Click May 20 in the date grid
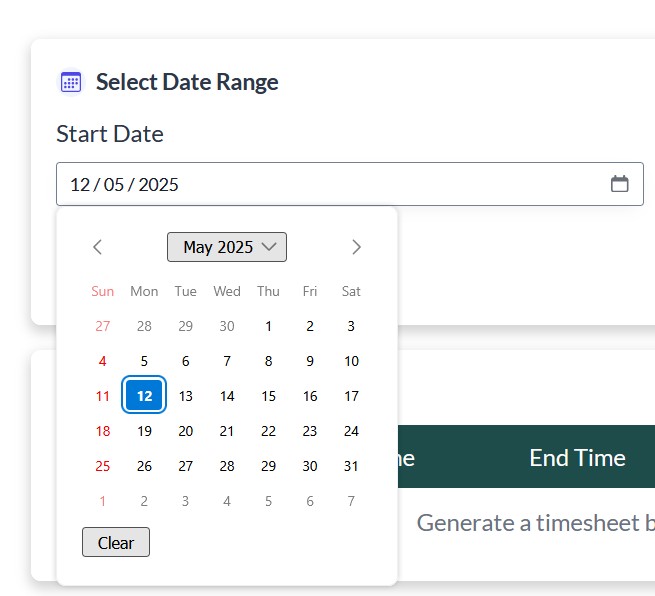 coord(185,431)
